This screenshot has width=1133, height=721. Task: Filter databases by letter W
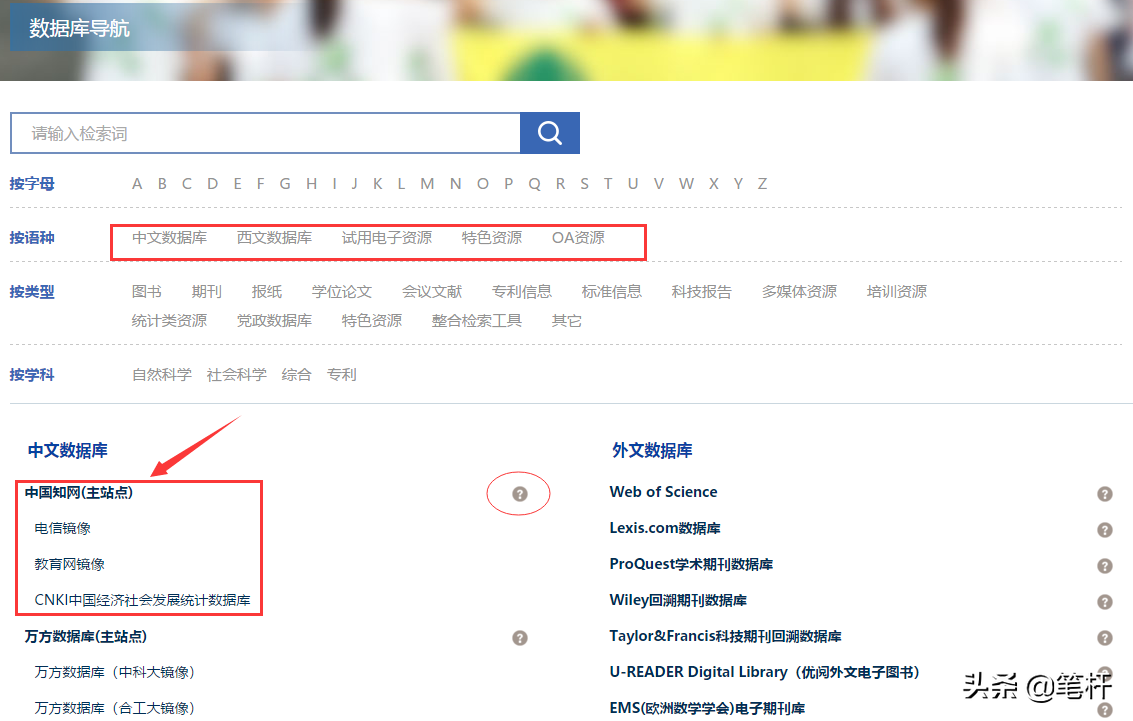click(686, 184)
